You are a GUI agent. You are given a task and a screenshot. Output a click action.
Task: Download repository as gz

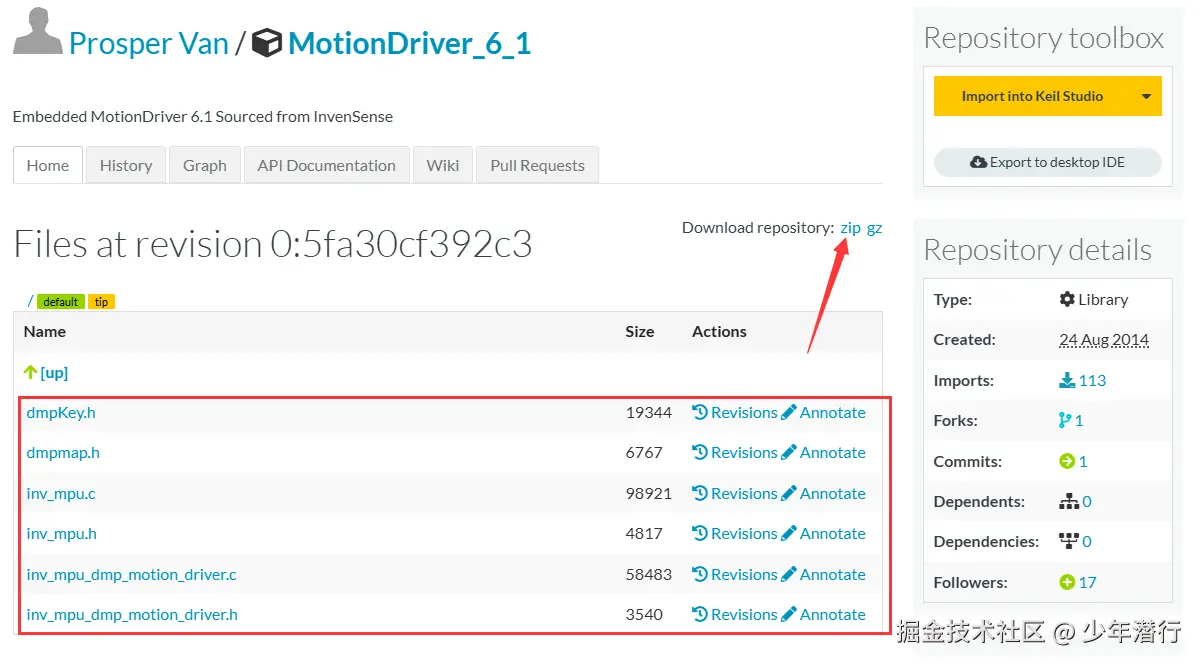(874, 228)
